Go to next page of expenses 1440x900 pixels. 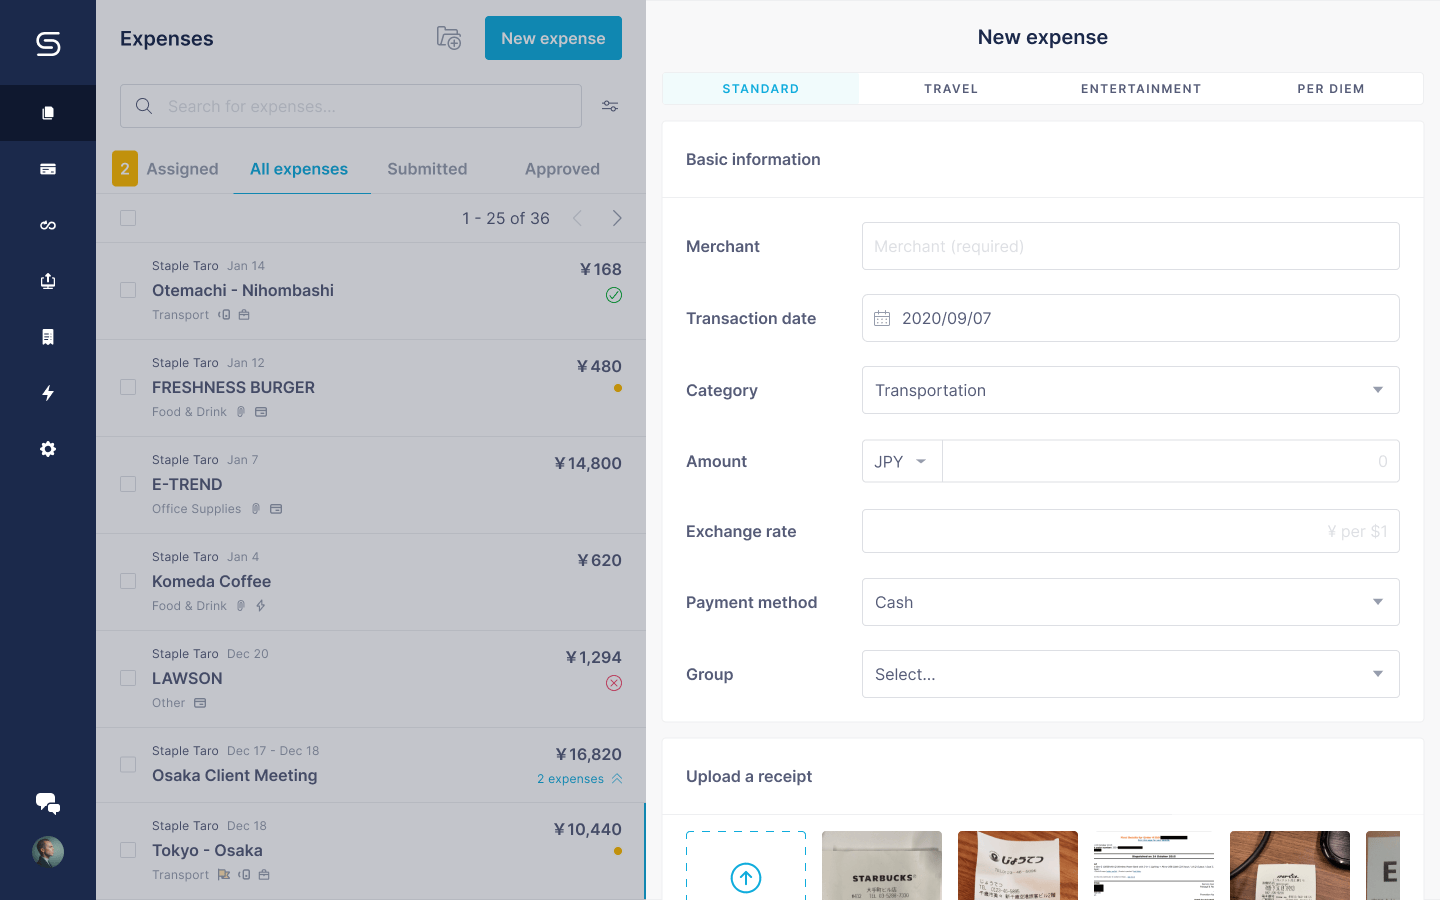(617, 218)
